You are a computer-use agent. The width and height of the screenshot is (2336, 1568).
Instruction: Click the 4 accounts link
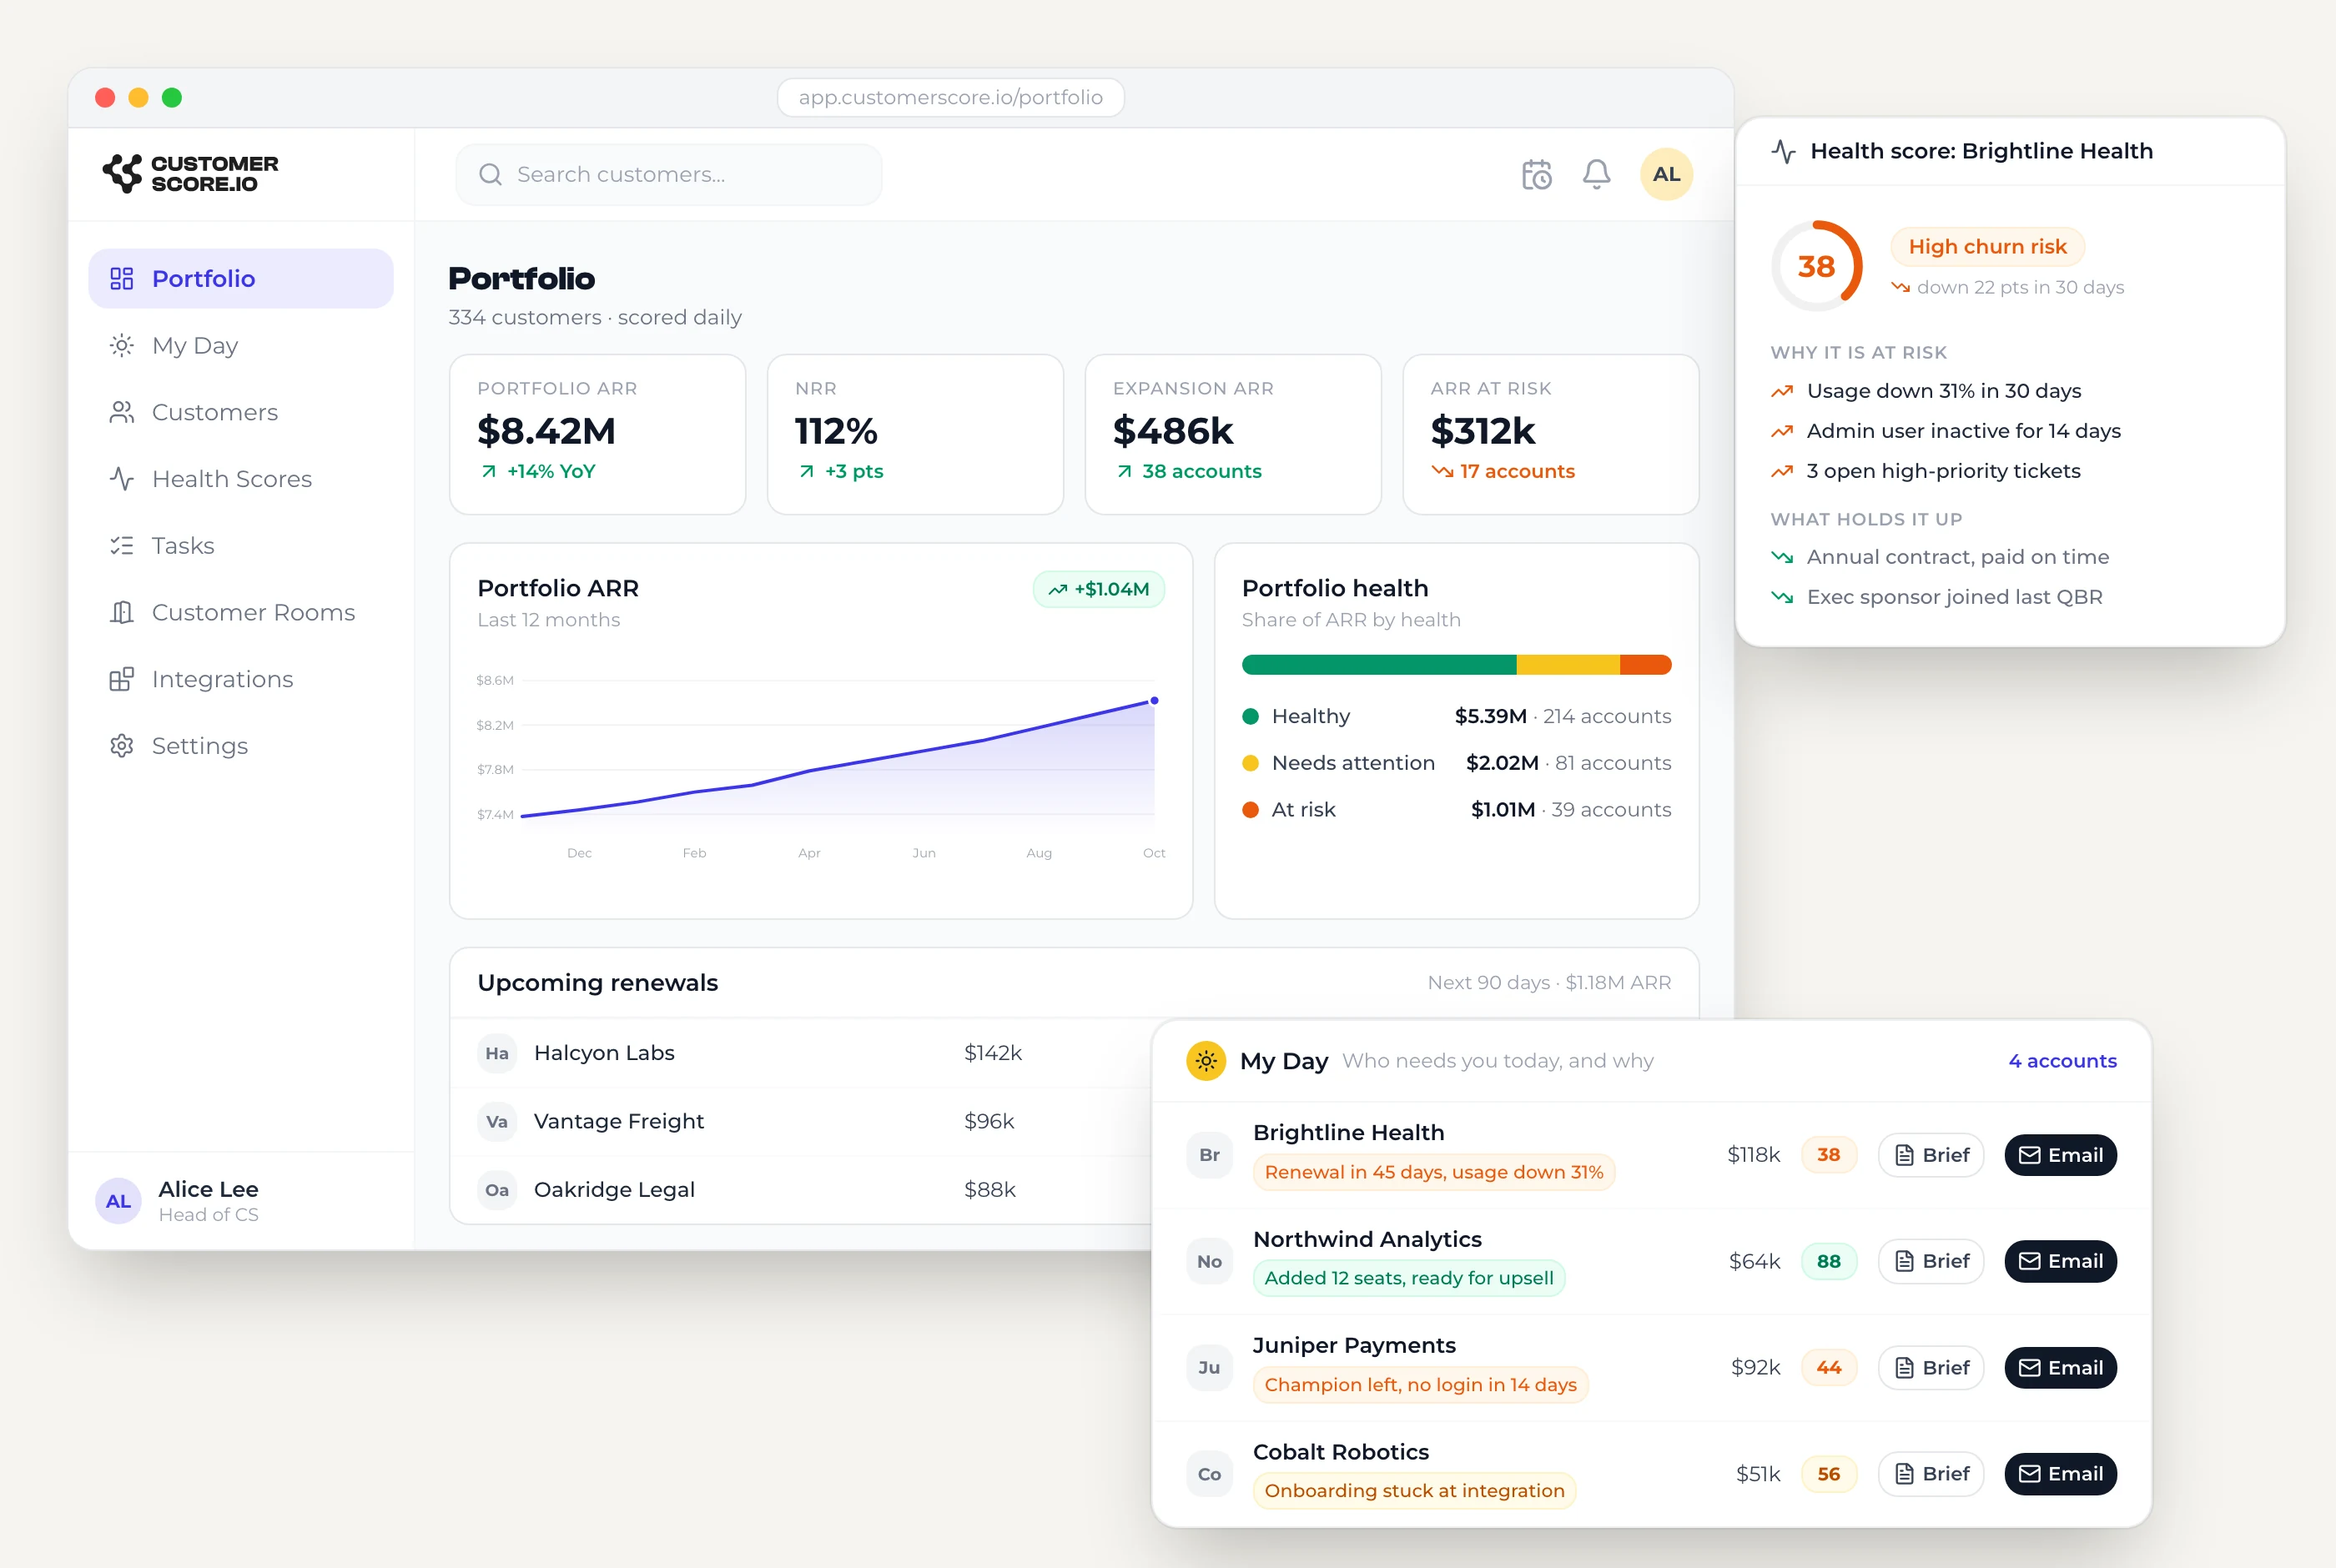point(2062,1060)
